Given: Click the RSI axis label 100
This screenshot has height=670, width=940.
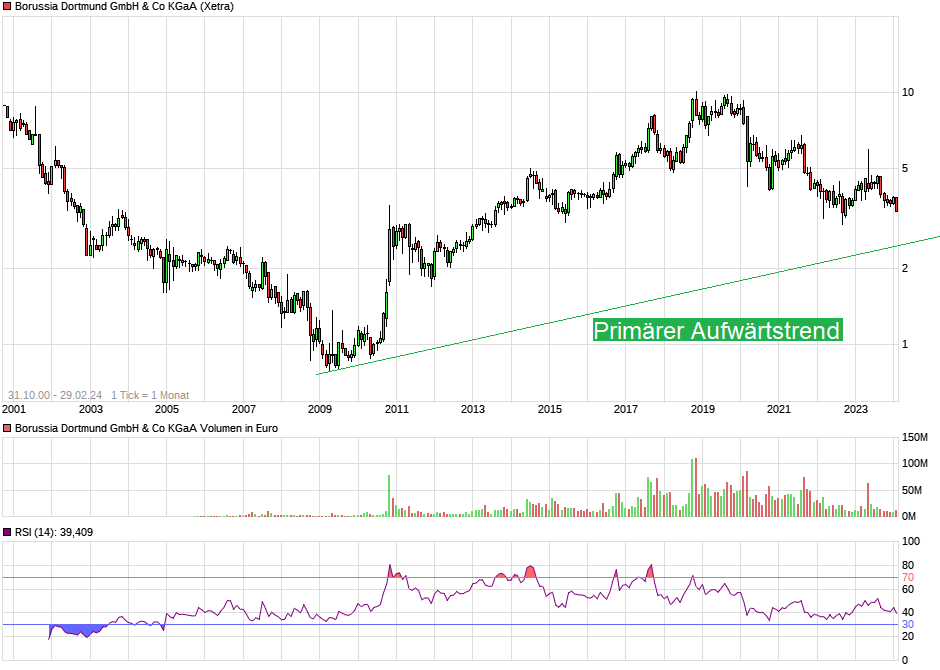Looking at the screenshot, I should point(911,541).
